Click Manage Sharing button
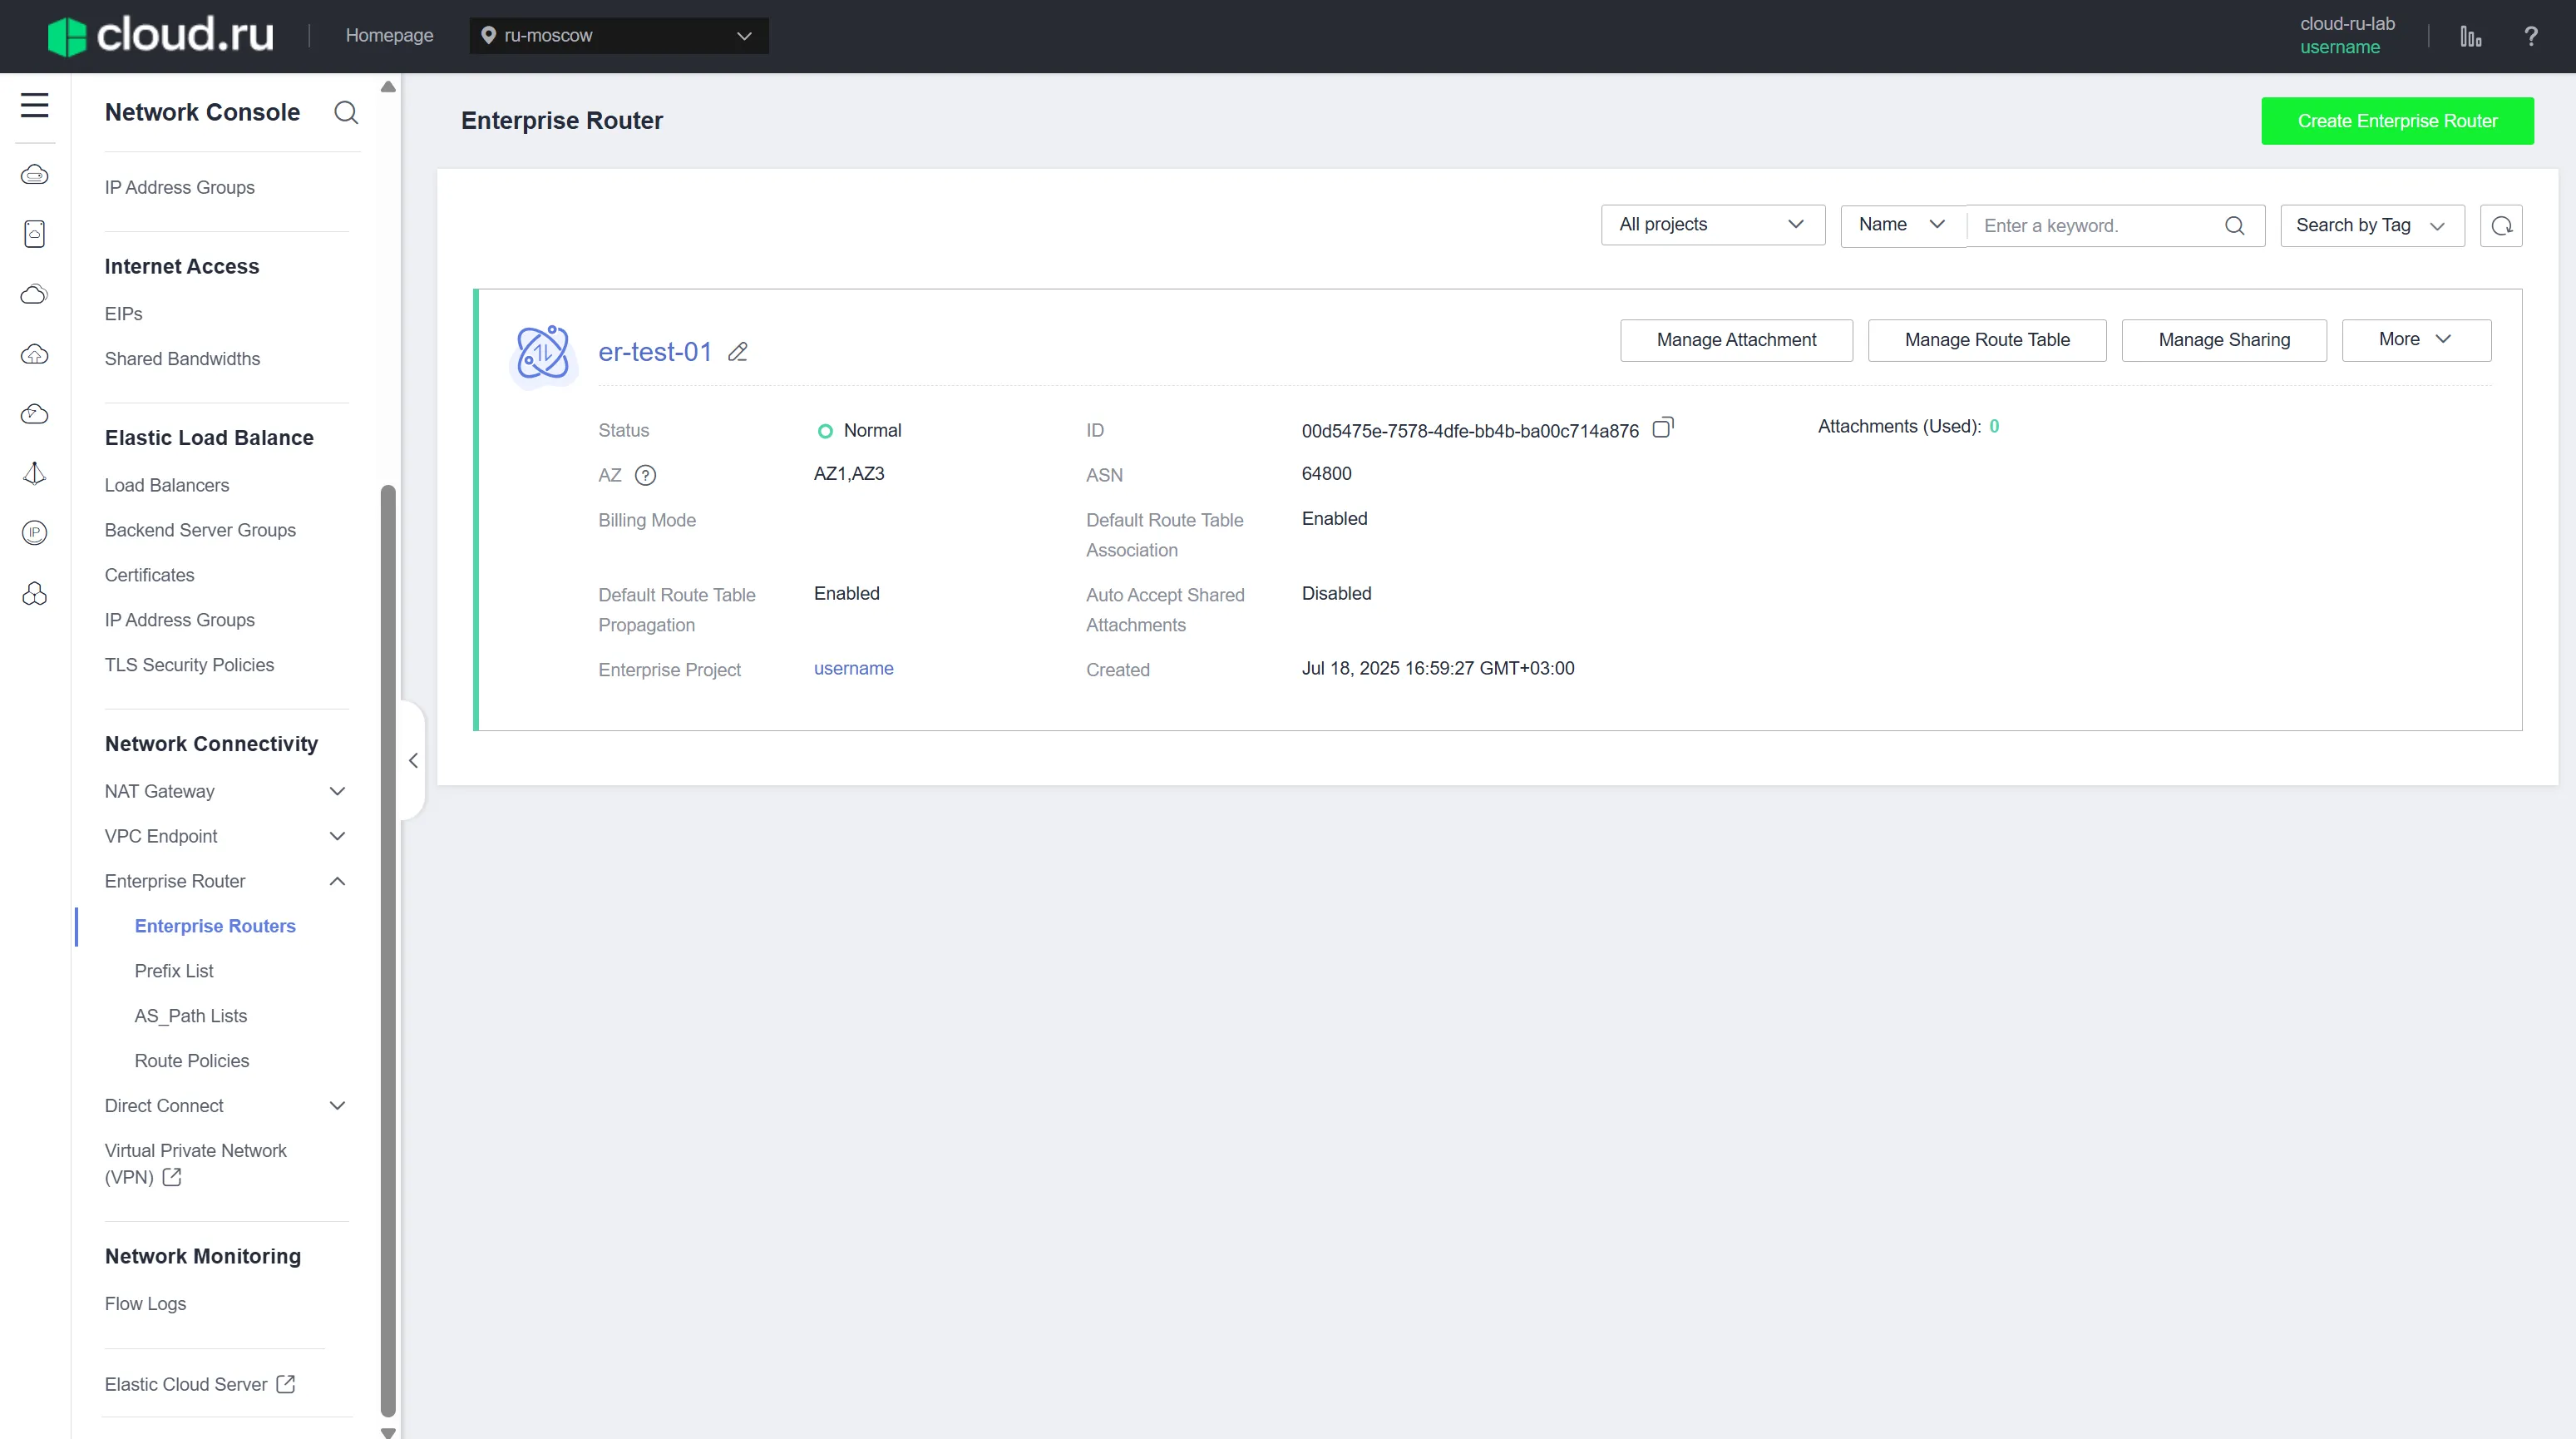The height and width of the screenshot is (1439, 2576). (2224, 340)
